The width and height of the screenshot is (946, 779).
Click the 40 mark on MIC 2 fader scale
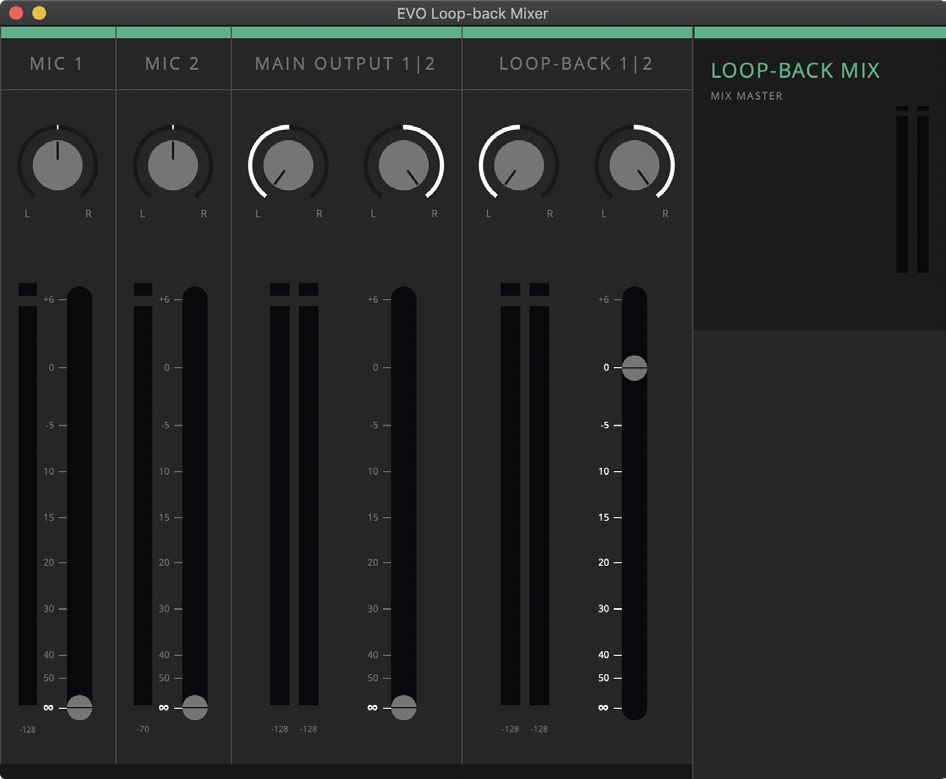[x=164, y=655]
